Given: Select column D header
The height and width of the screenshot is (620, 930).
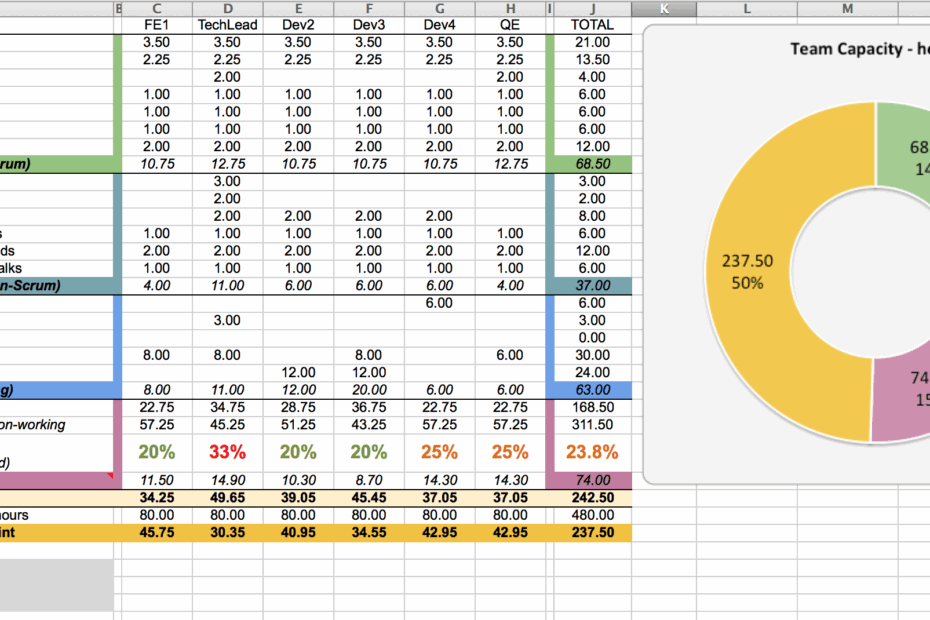Looking at the screenshot, I should pos(228,8).
